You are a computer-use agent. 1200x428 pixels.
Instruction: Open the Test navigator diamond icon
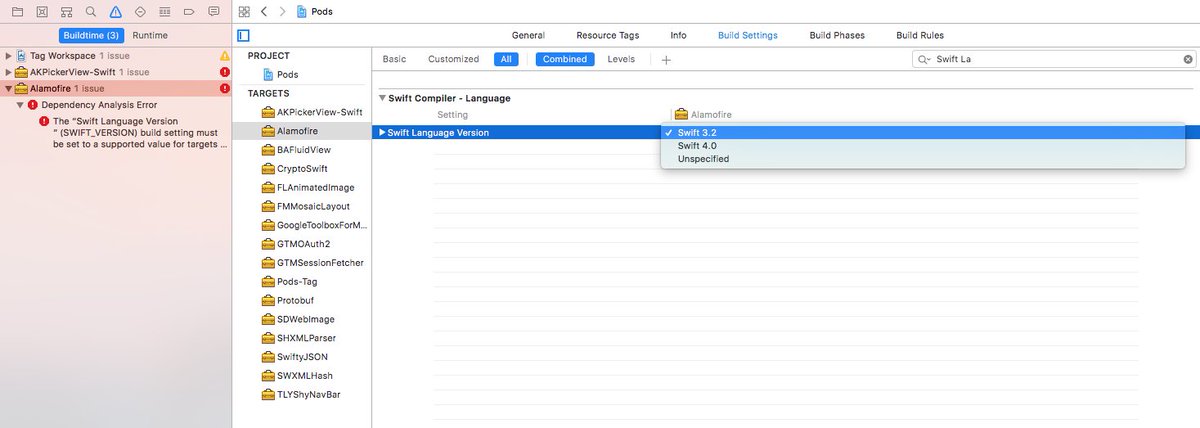coord(140,11)
